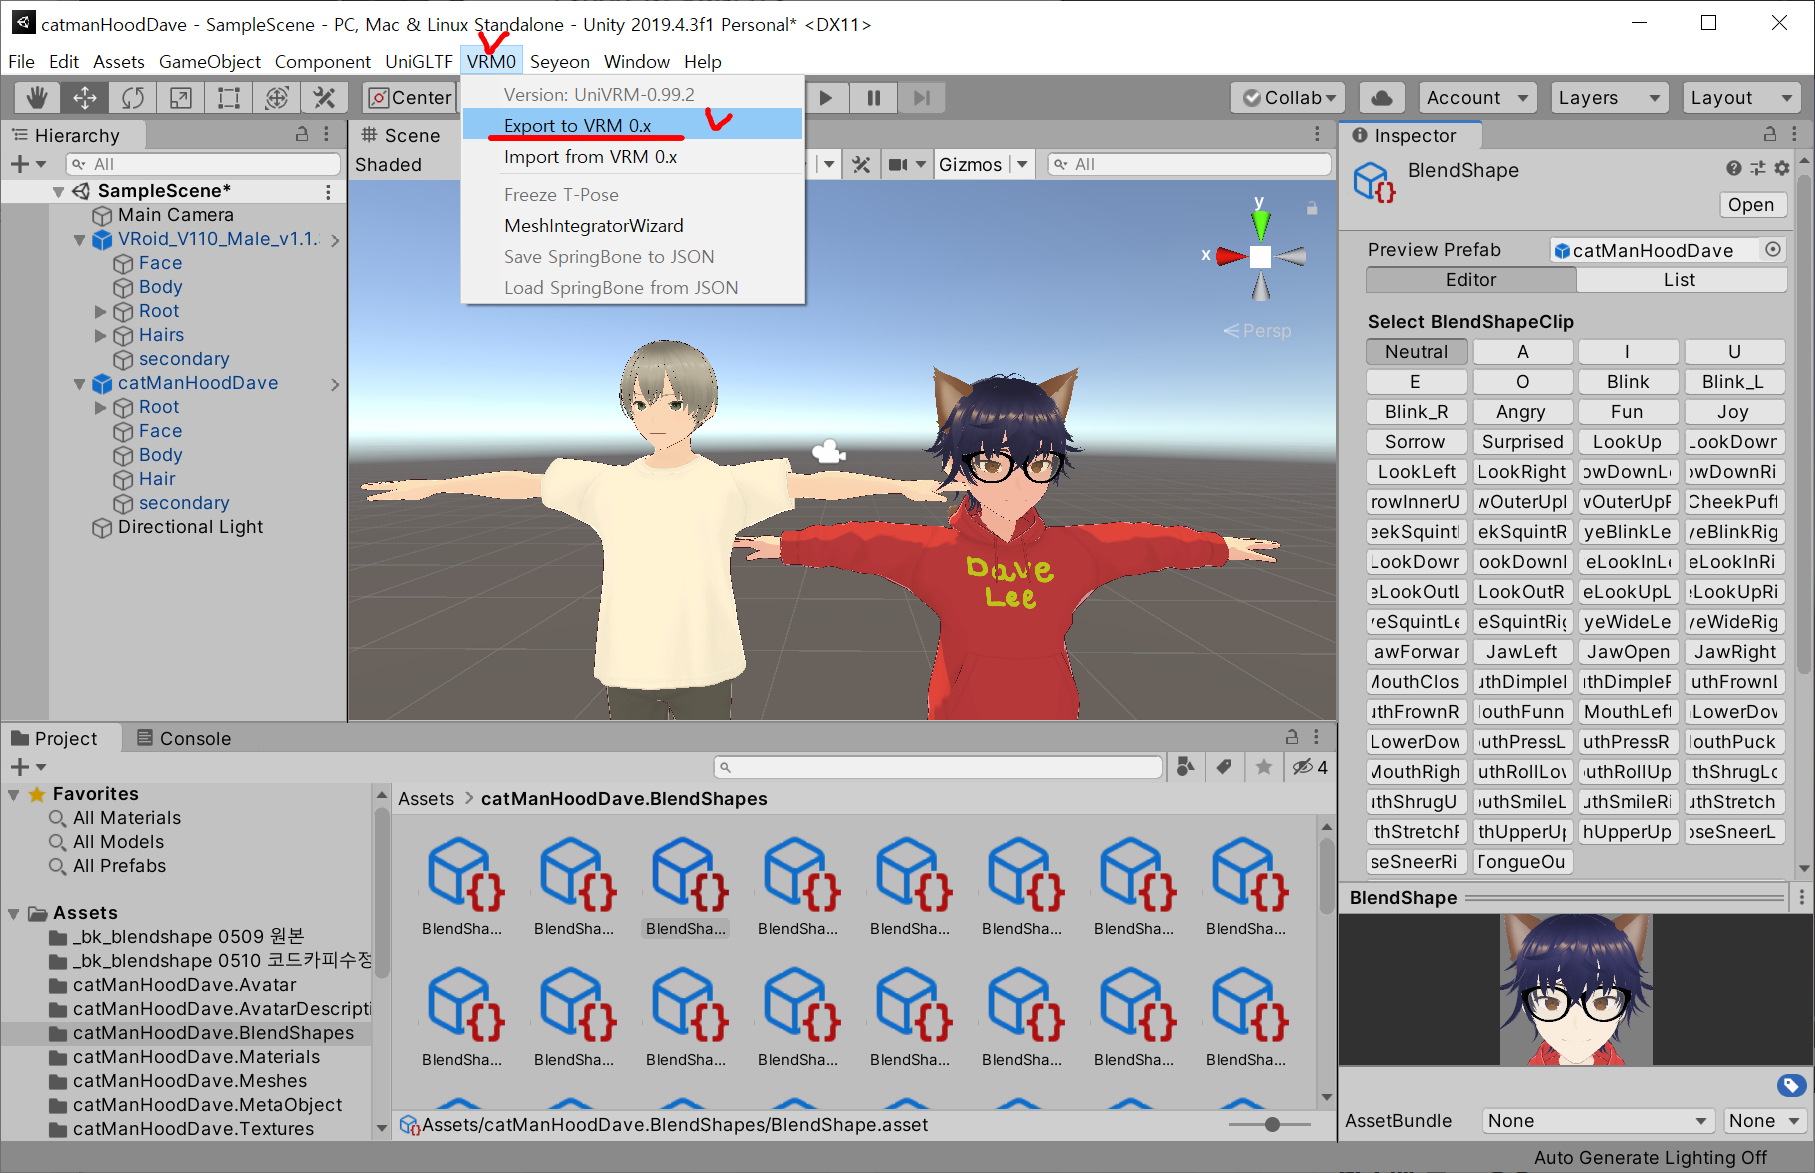Open AssetBundle name dropdown
Viewport: 1815px width, 1173px height.
(x=1597, y=1121)
